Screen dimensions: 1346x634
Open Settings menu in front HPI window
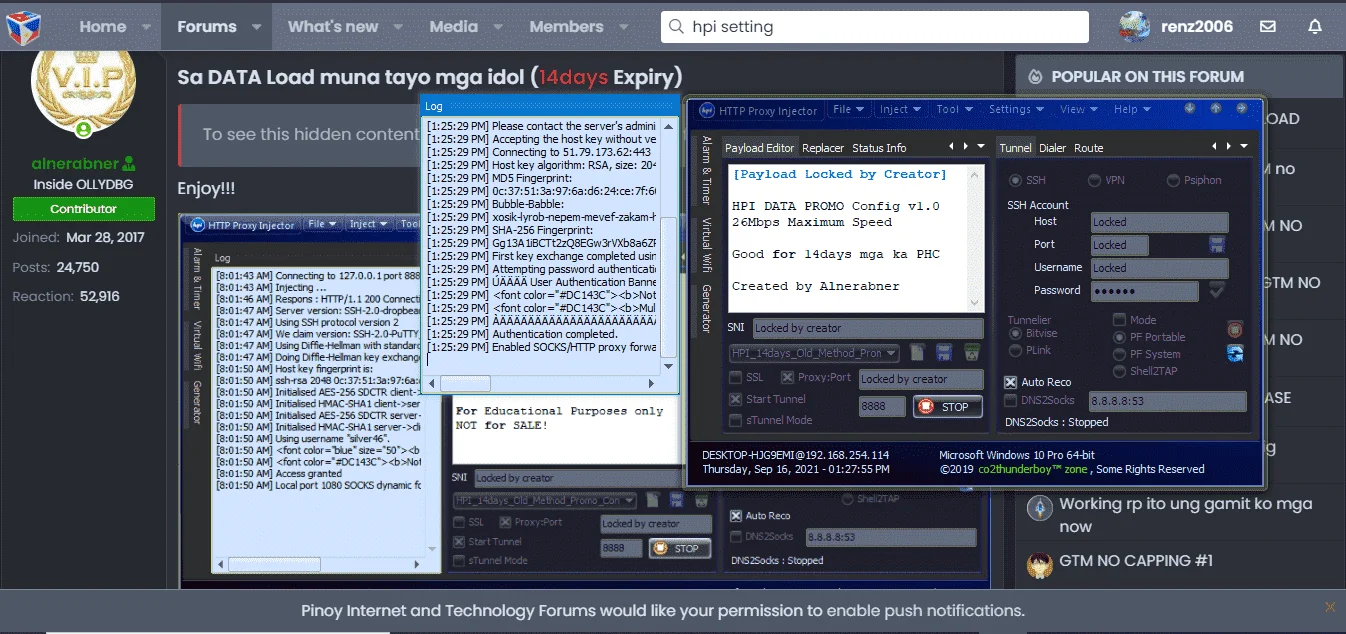coord(1017,110)
